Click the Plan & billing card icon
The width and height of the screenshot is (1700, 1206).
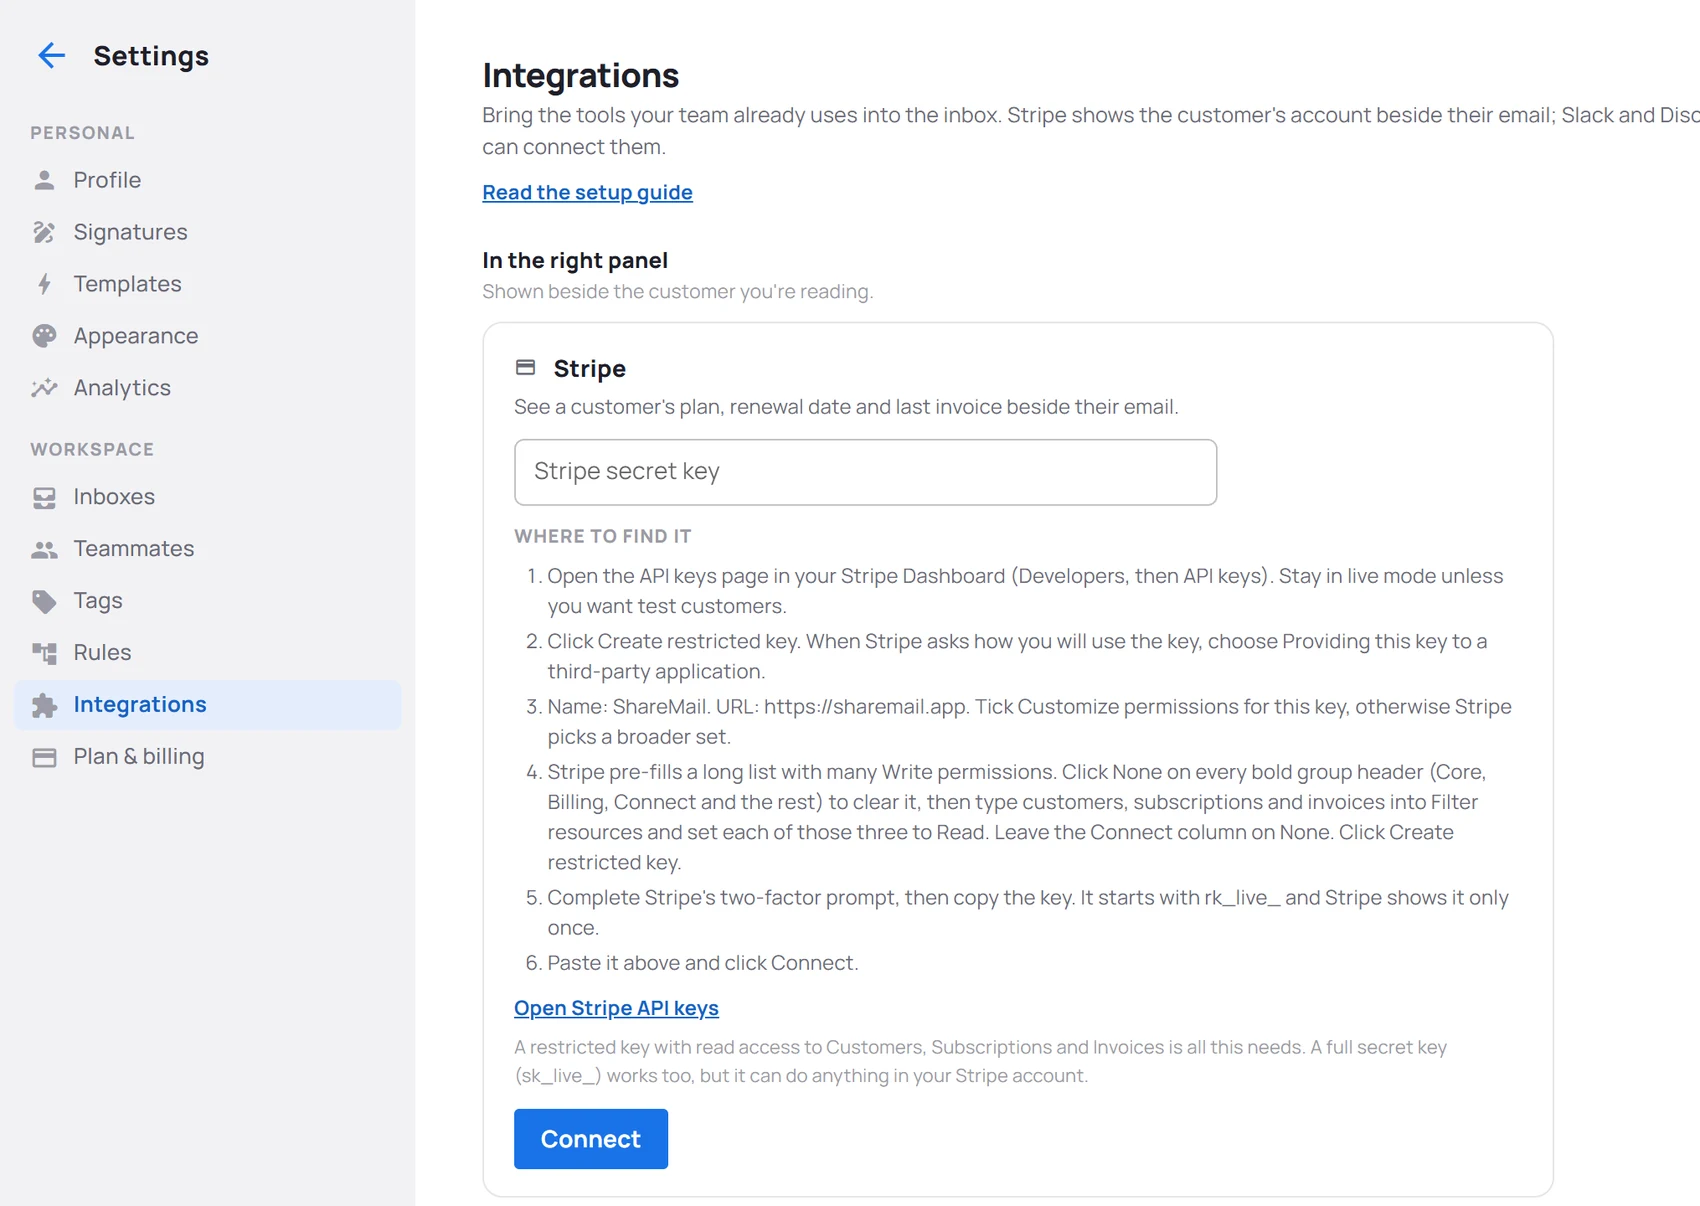(x=44, y=757)
